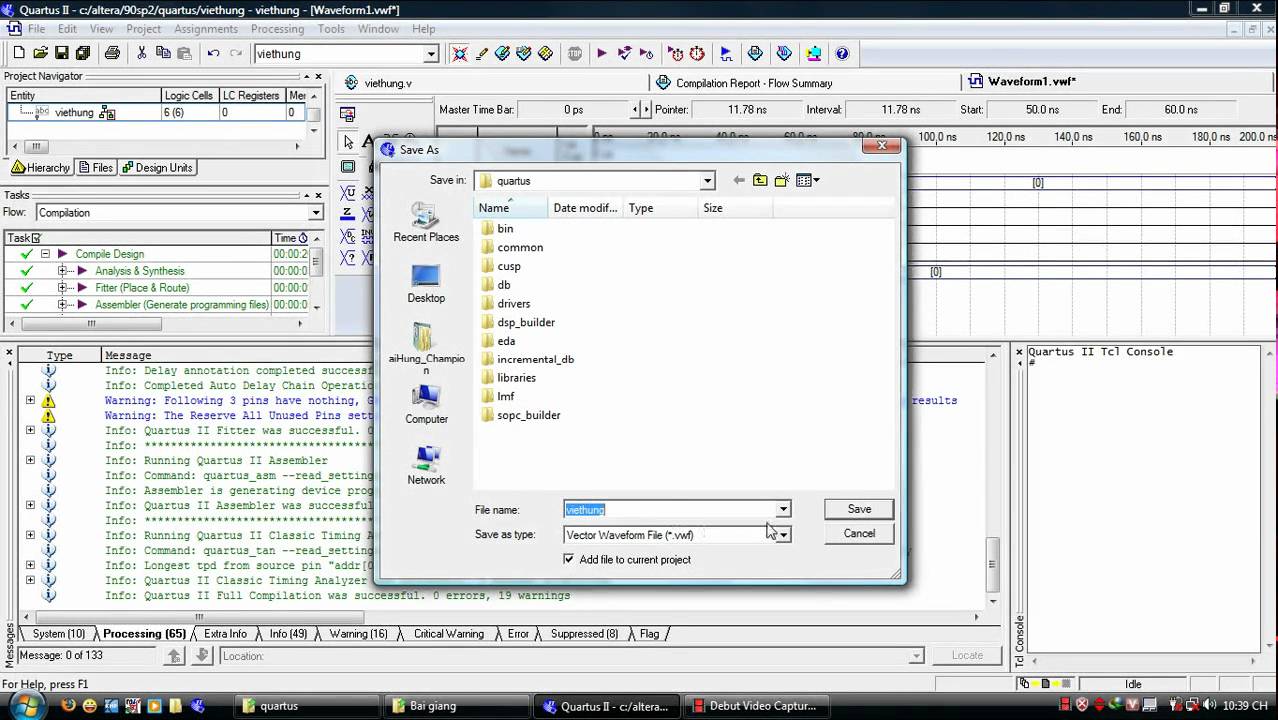This screenshot has width=1278, height=720.
Task: Open the Processing menu
Action: pos(277,29)
